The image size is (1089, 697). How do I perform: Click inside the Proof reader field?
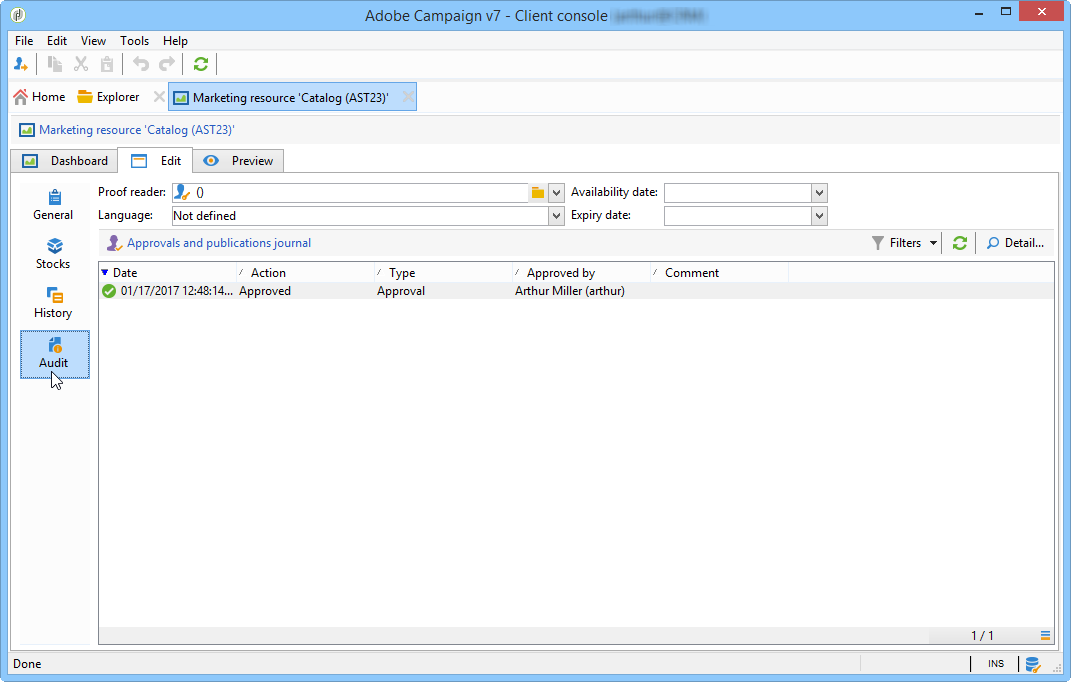[350, 194]
